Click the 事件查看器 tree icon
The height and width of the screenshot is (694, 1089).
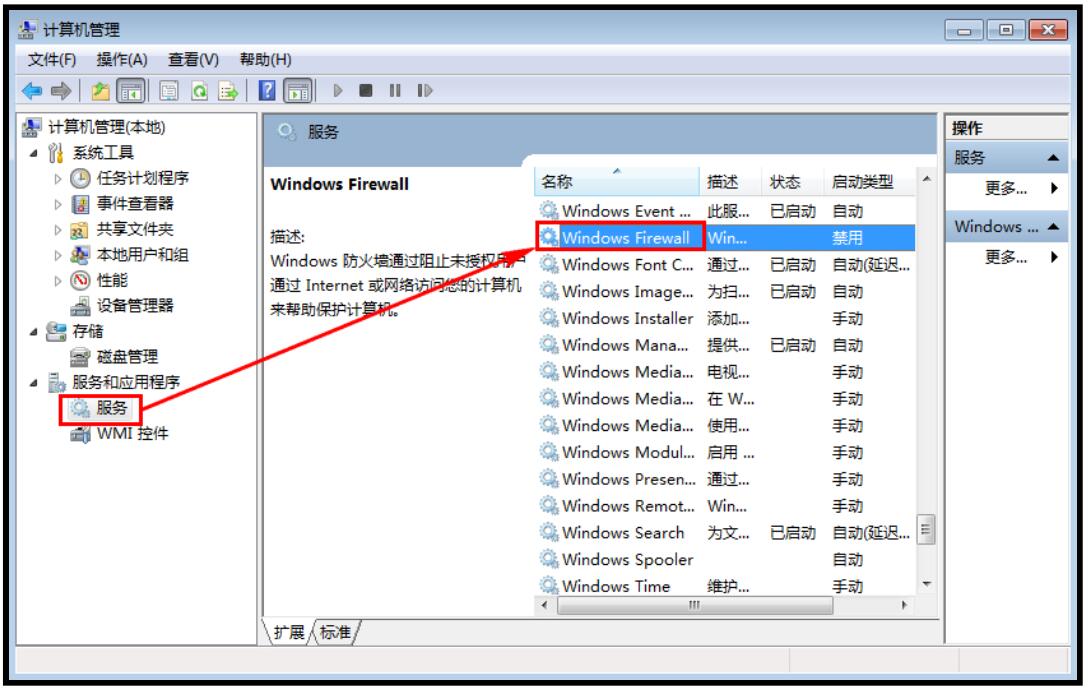point(81,204)
